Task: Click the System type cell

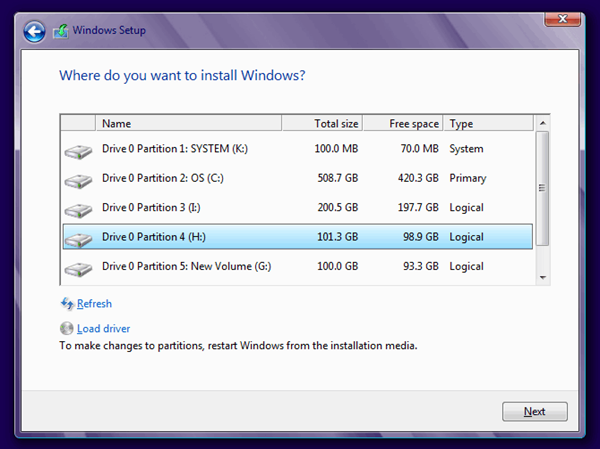Action: [x=466, y=149]
